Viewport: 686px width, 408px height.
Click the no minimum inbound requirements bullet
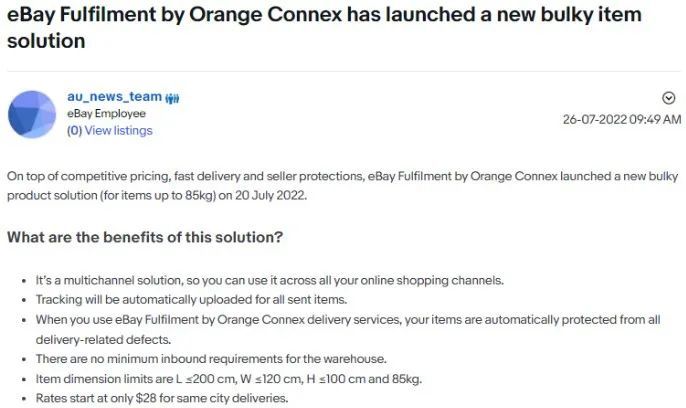pyautogui.click(x=211, y=359)
